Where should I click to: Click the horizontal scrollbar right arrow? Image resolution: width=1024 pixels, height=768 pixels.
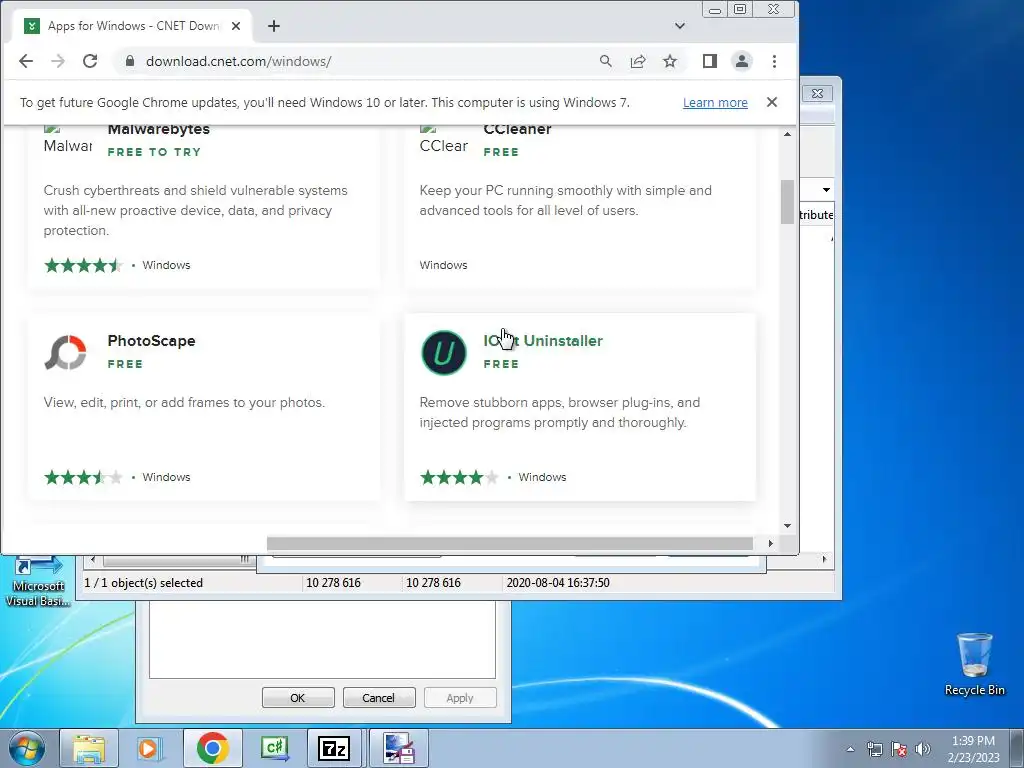click(771, 543)
